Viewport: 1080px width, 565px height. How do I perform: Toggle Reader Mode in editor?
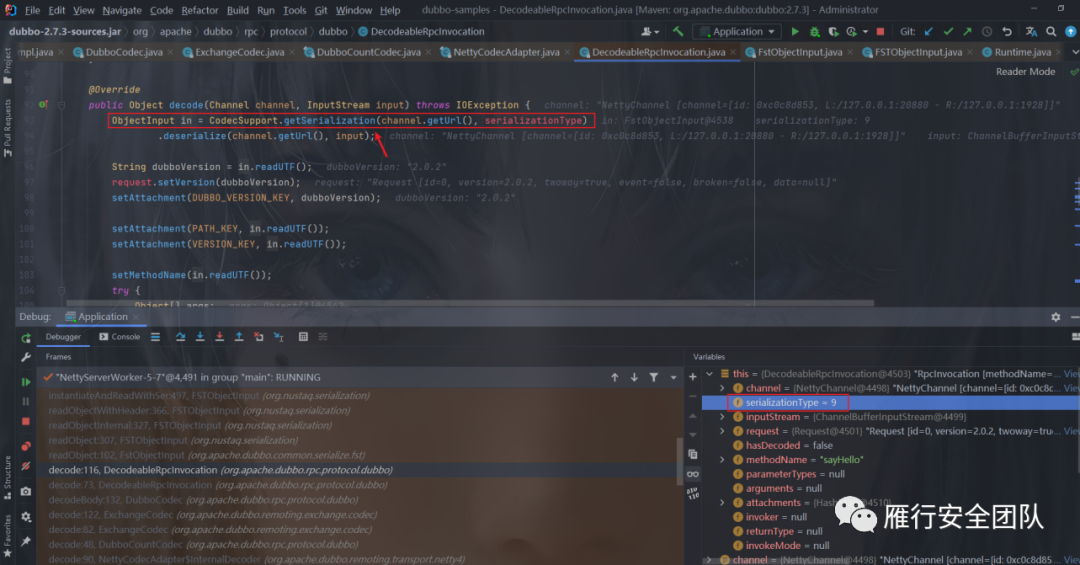coord(1025,72)
